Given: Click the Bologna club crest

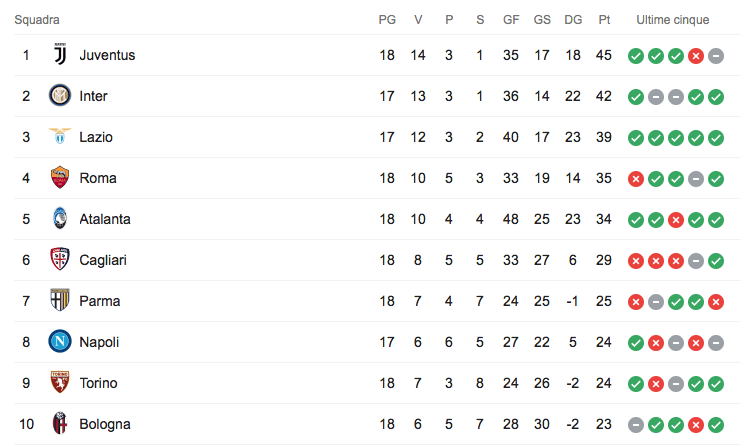Looking at the screenshot, I should (x=59, y=424).
